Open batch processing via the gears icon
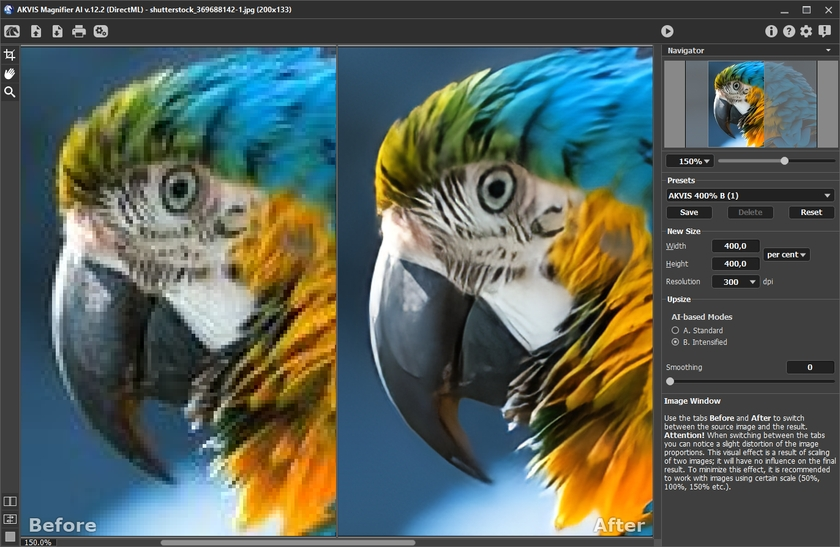Screen dimensions: 840x547 coord(101,32)
